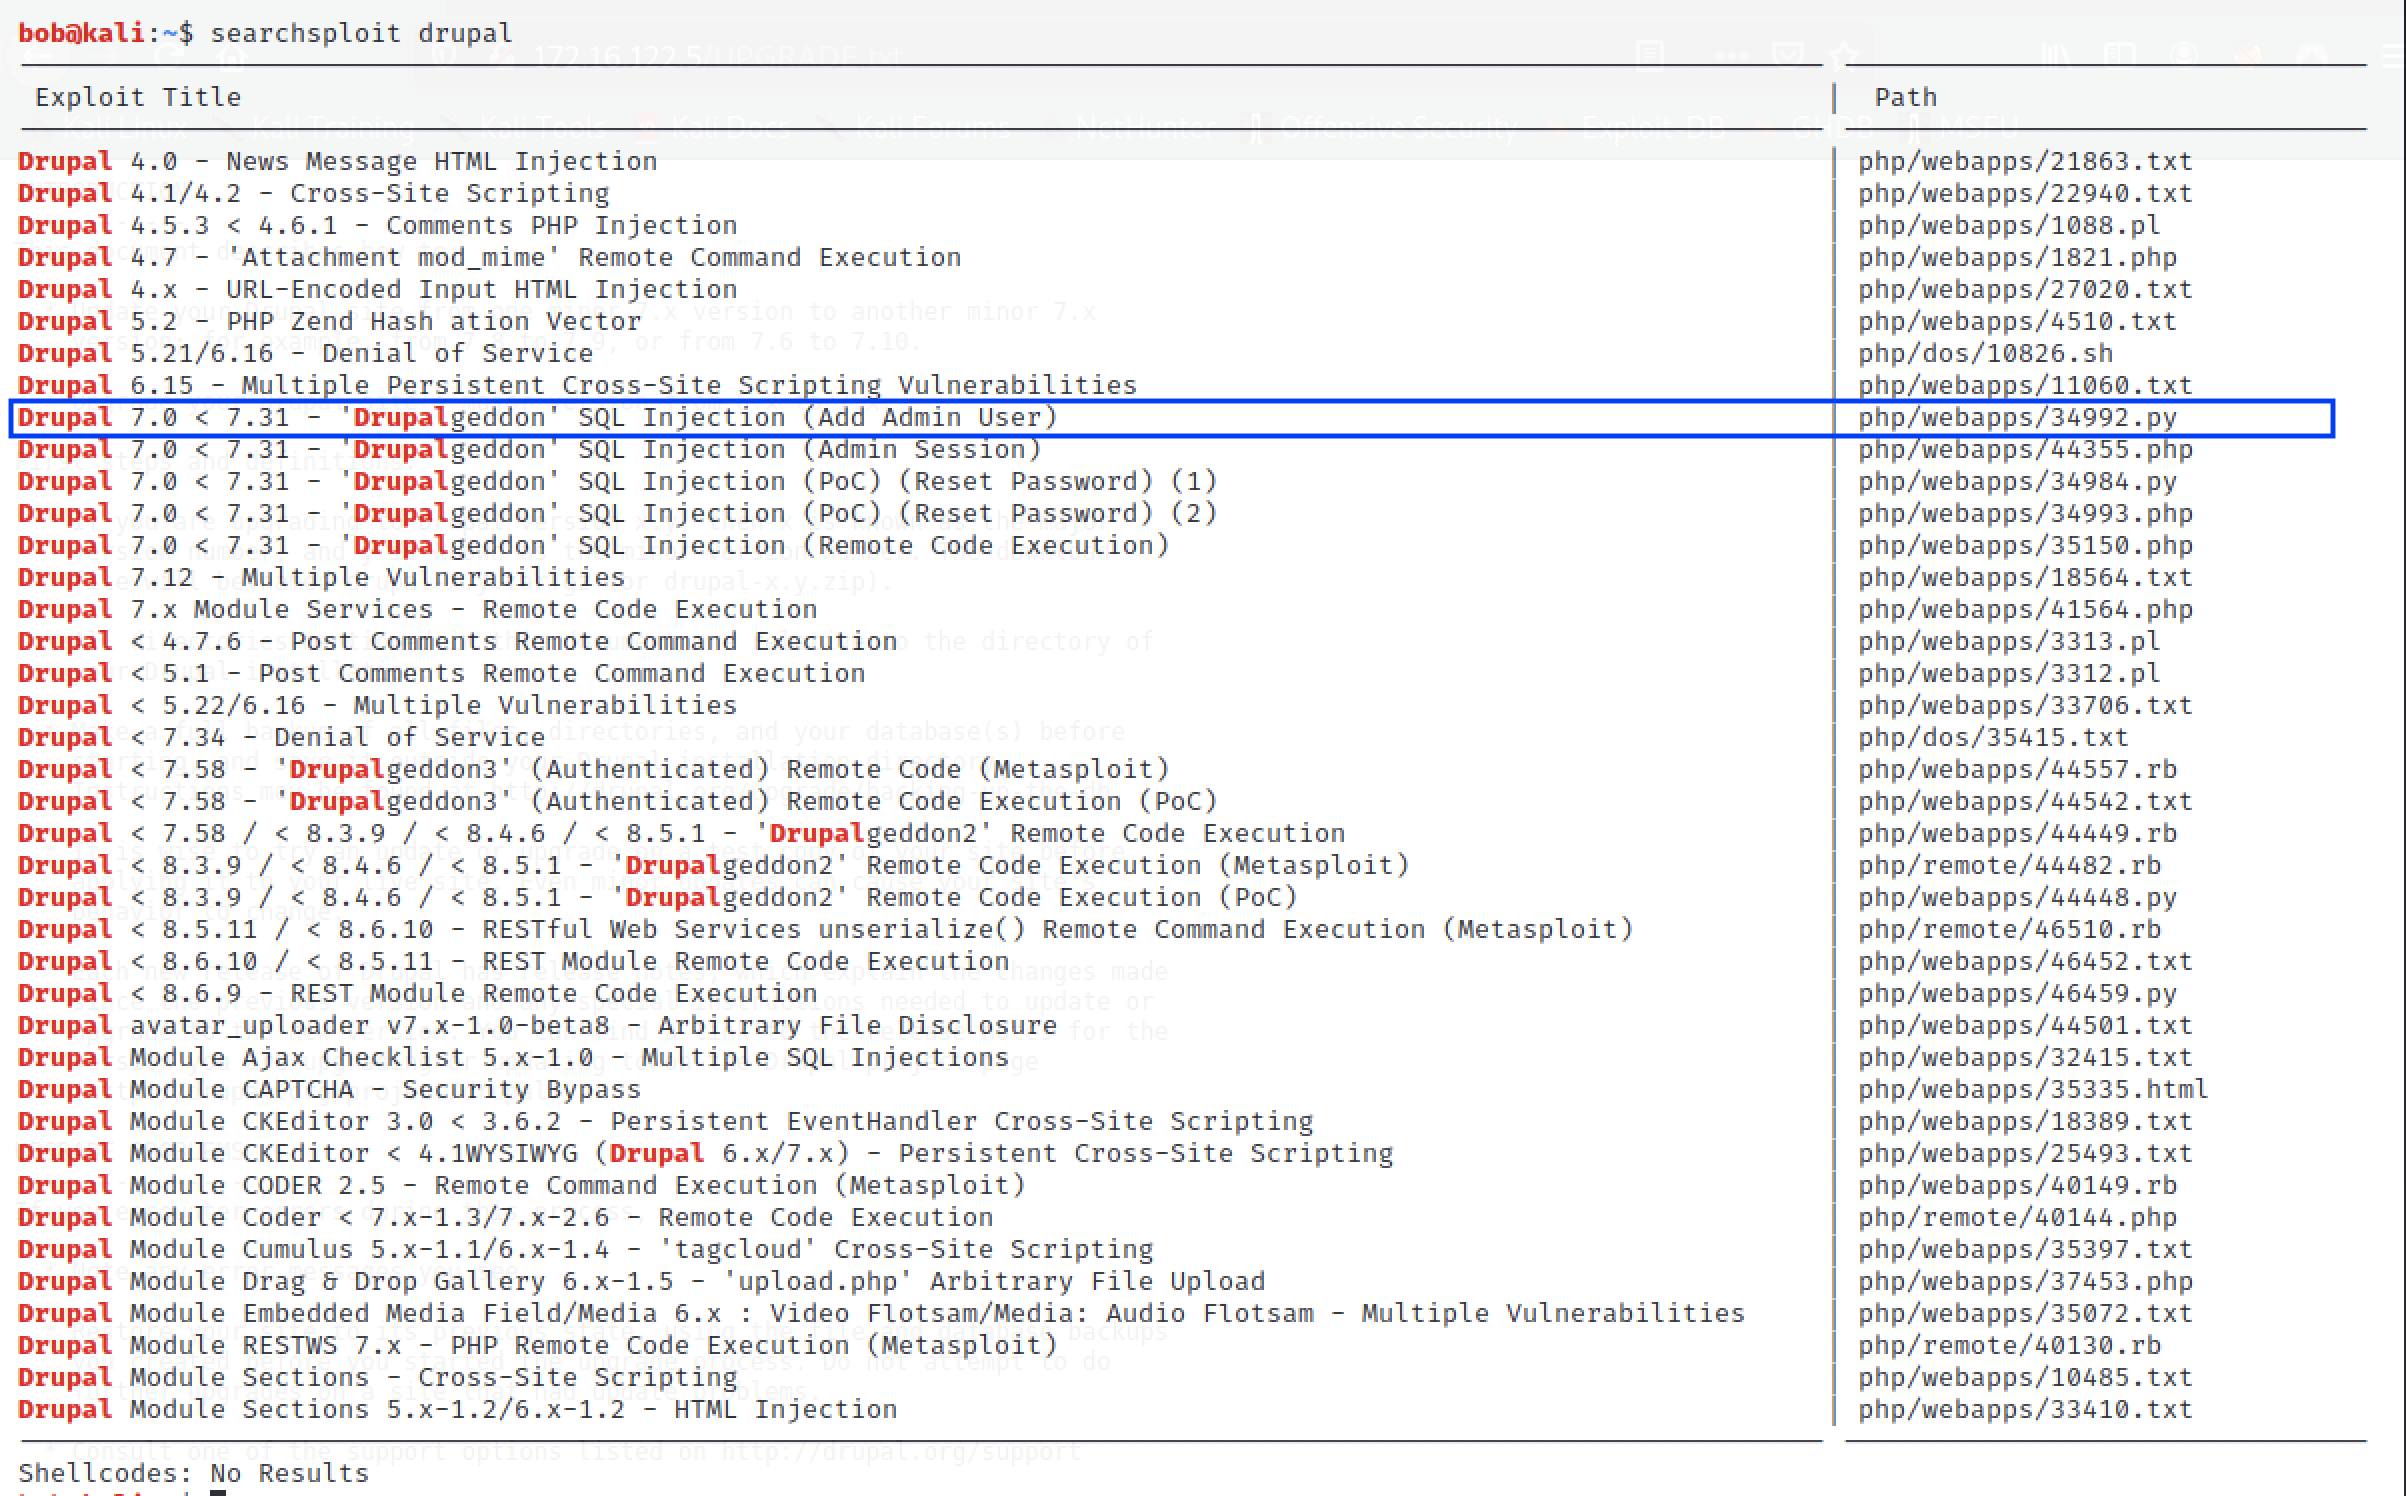Select 'Module CAPTCHA - Security Bypass' row
The image size is (2406, 1496).
coord(330,1089)
